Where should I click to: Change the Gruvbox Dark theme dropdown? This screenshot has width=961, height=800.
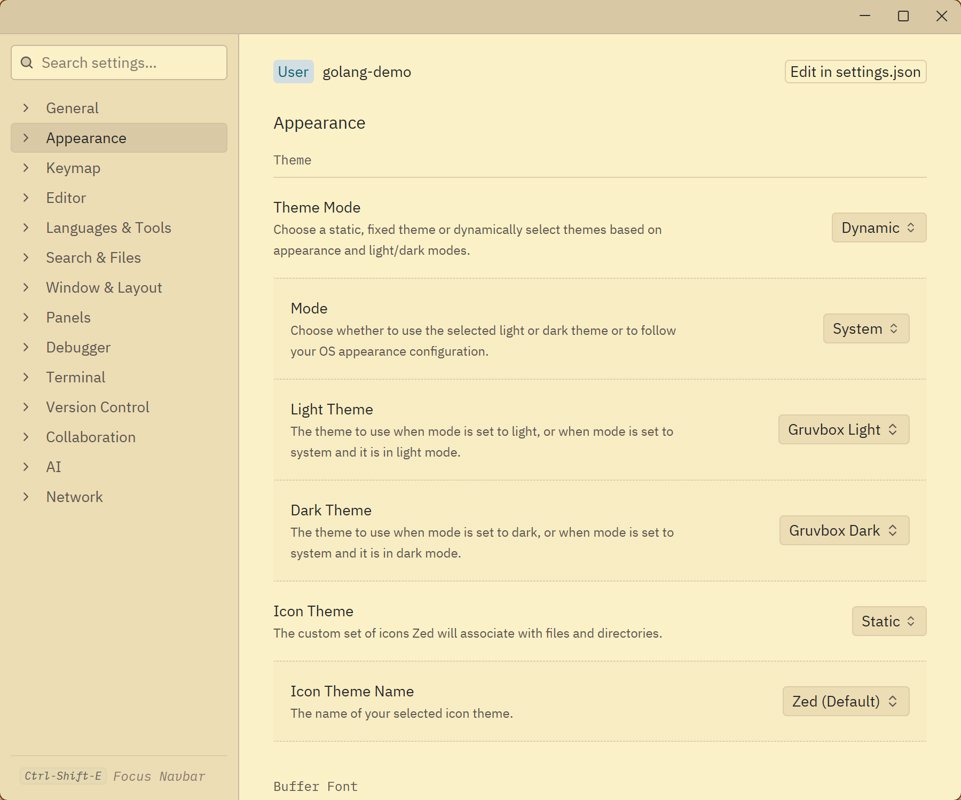pyautogui.click(x=843, y=531)
